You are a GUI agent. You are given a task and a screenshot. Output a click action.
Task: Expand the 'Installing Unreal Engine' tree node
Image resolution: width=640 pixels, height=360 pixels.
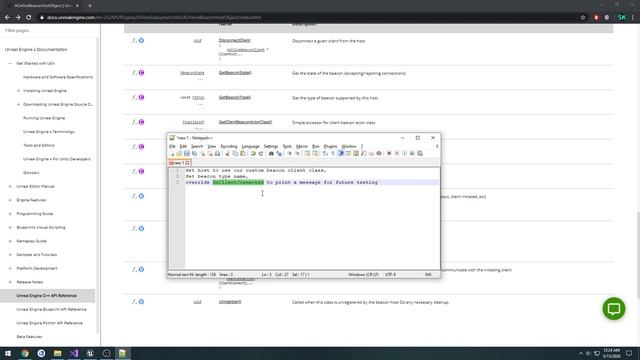pos(18,91)
